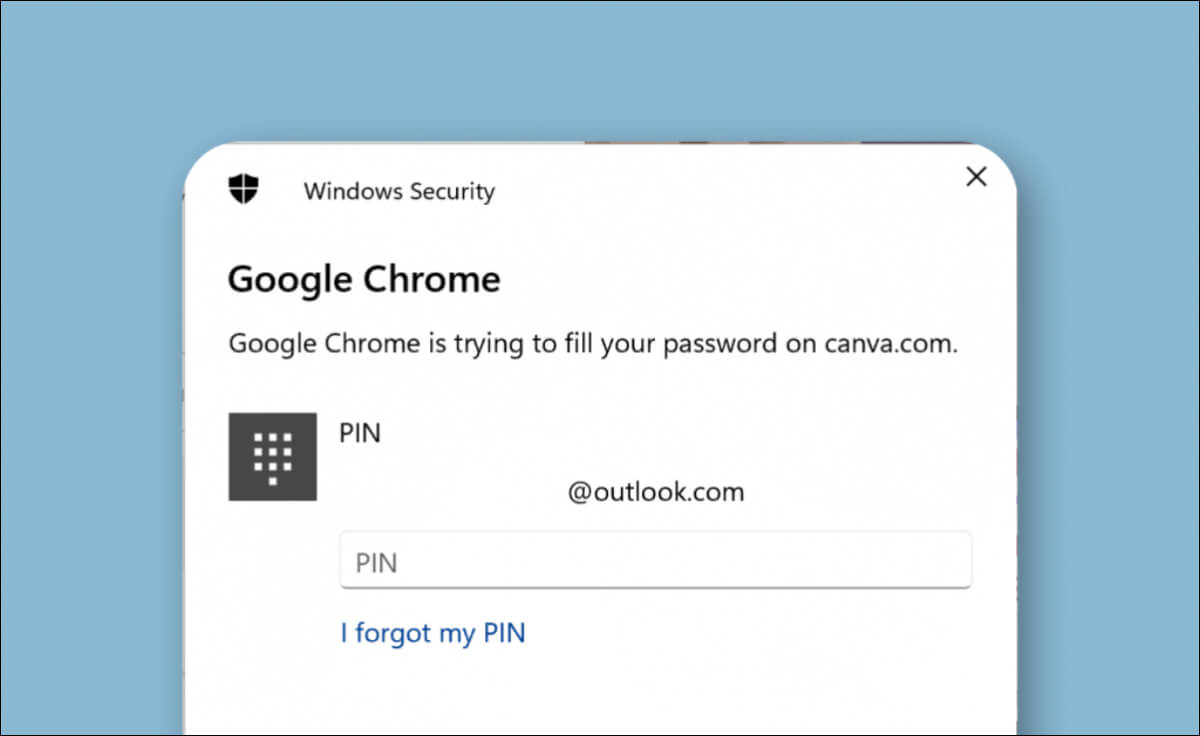
Task: Select the @outlook.com account text
Action: point(656,492)
